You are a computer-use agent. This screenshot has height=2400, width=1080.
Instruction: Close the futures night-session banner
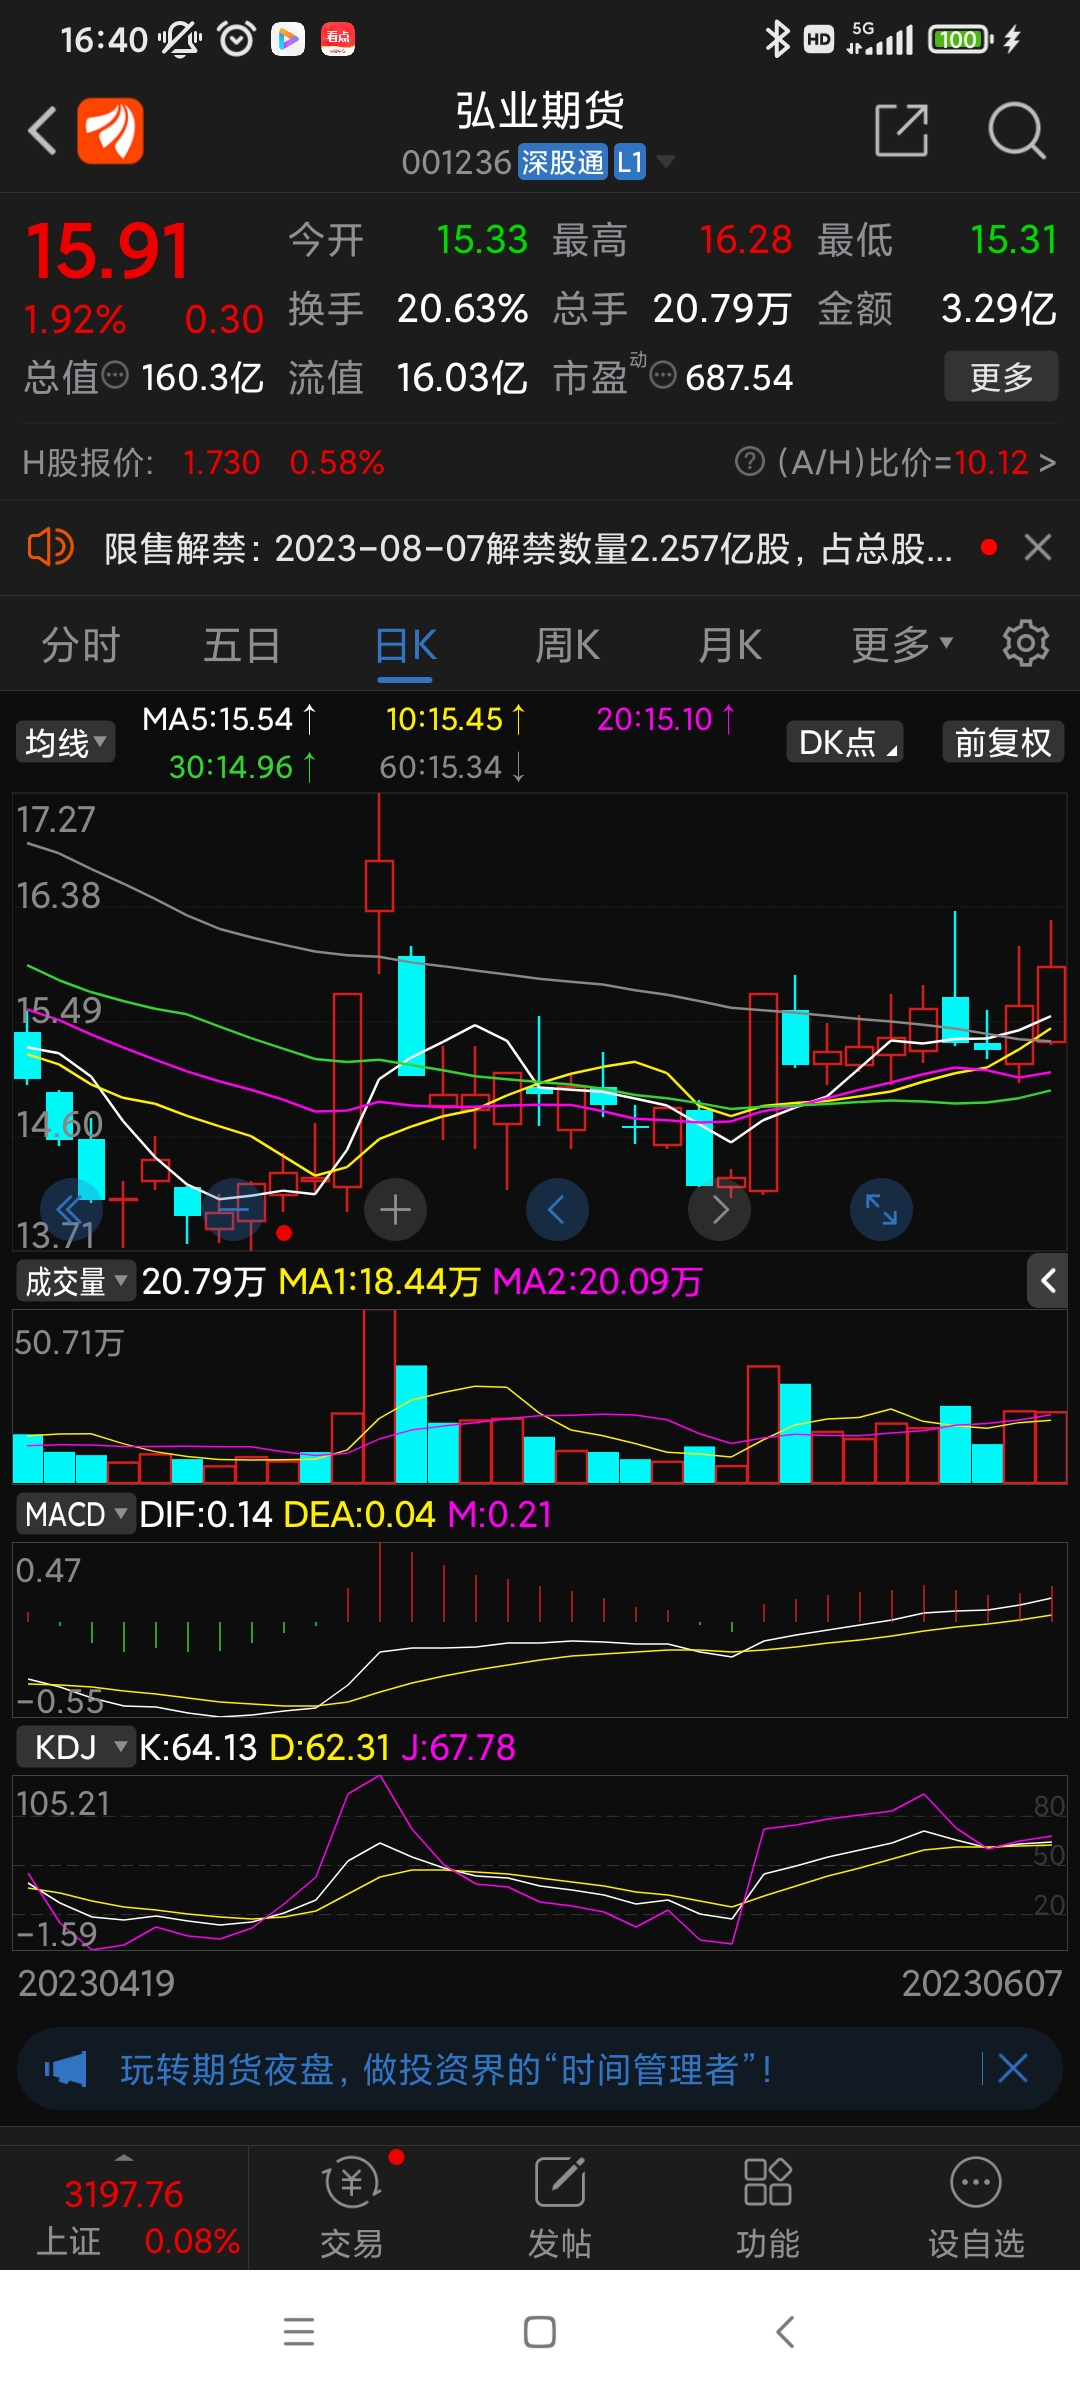coord(1013,2068)
